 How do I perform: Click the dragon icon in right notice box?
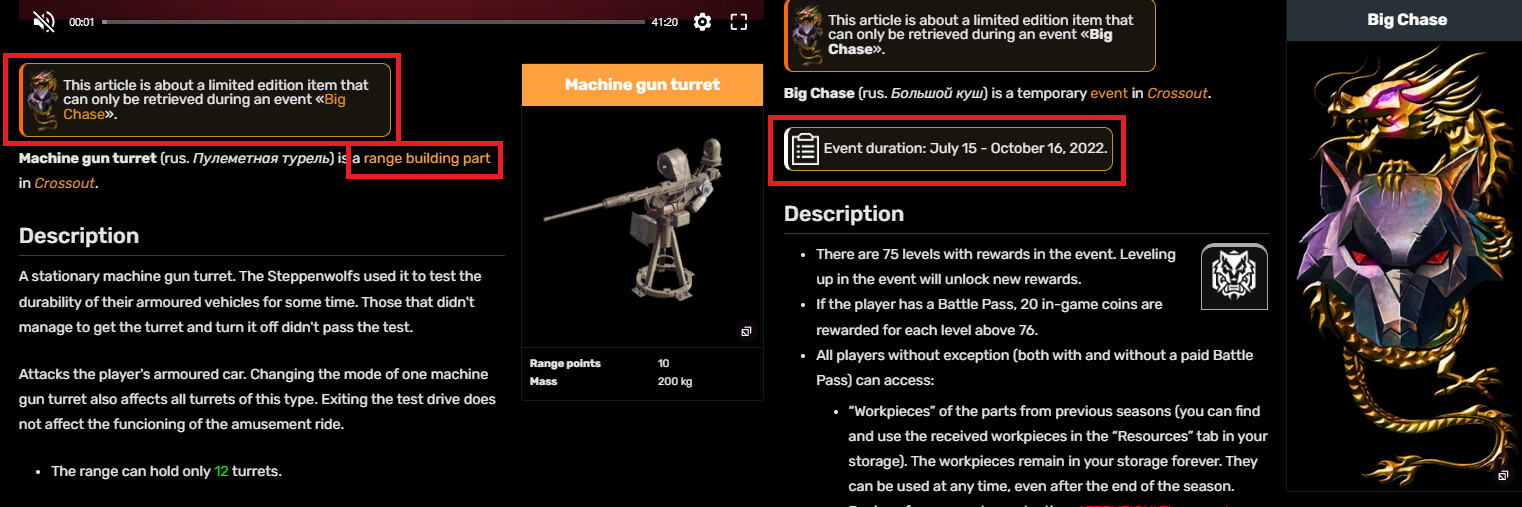point(807,34)
